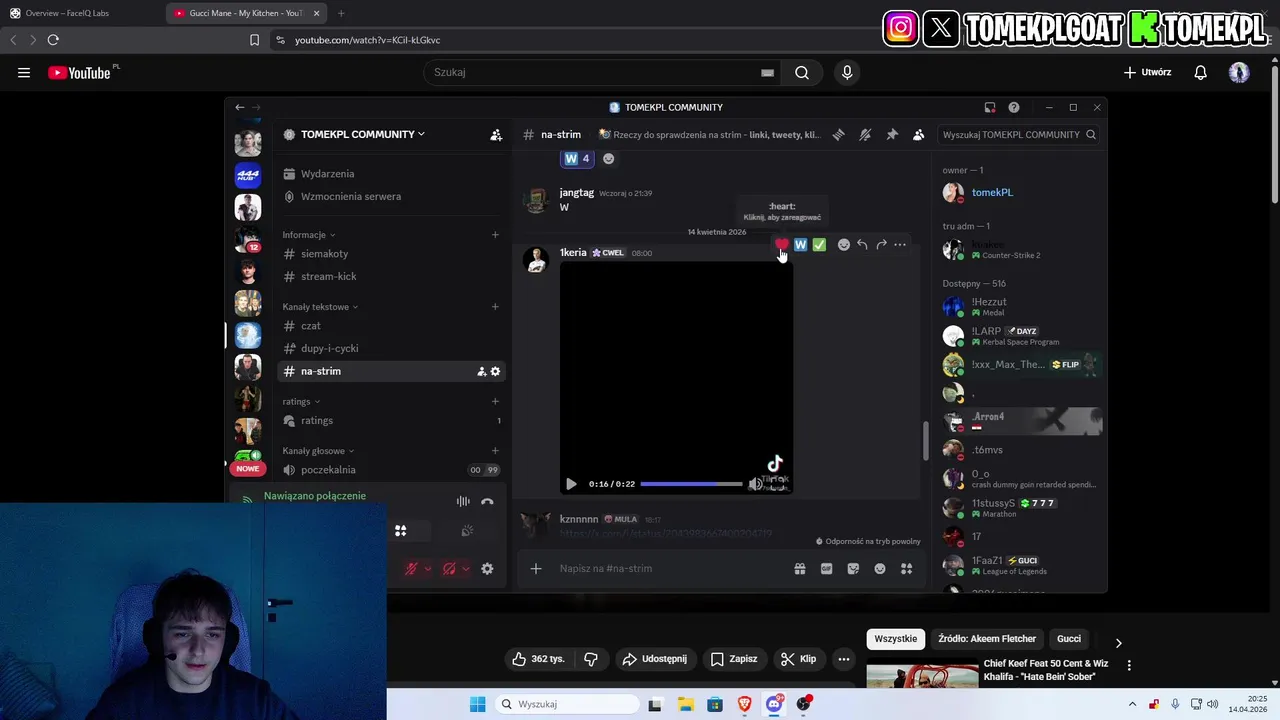
Task: Open the sticker picker
Action: (853, 569)
